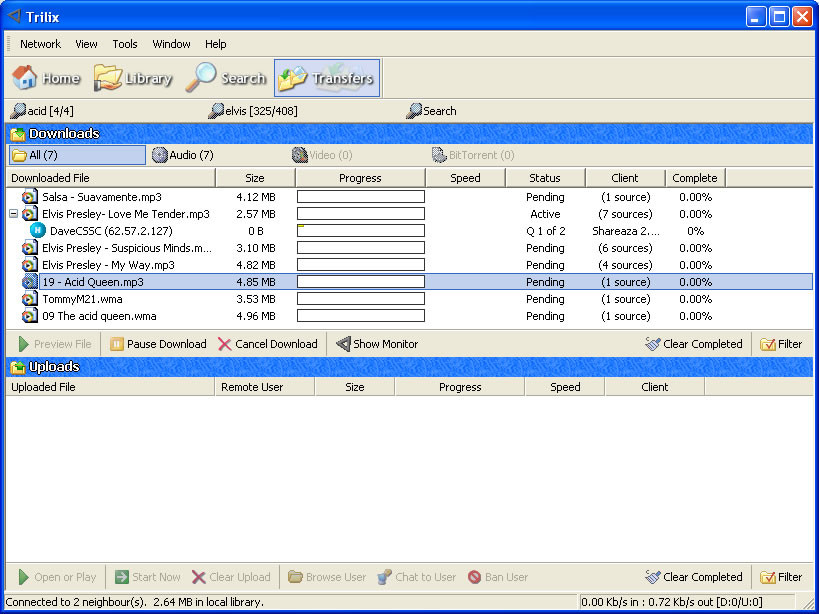Screen dimensions: 819x614
Task: Click Chat to User button
Action: click(x=417, y=577)
